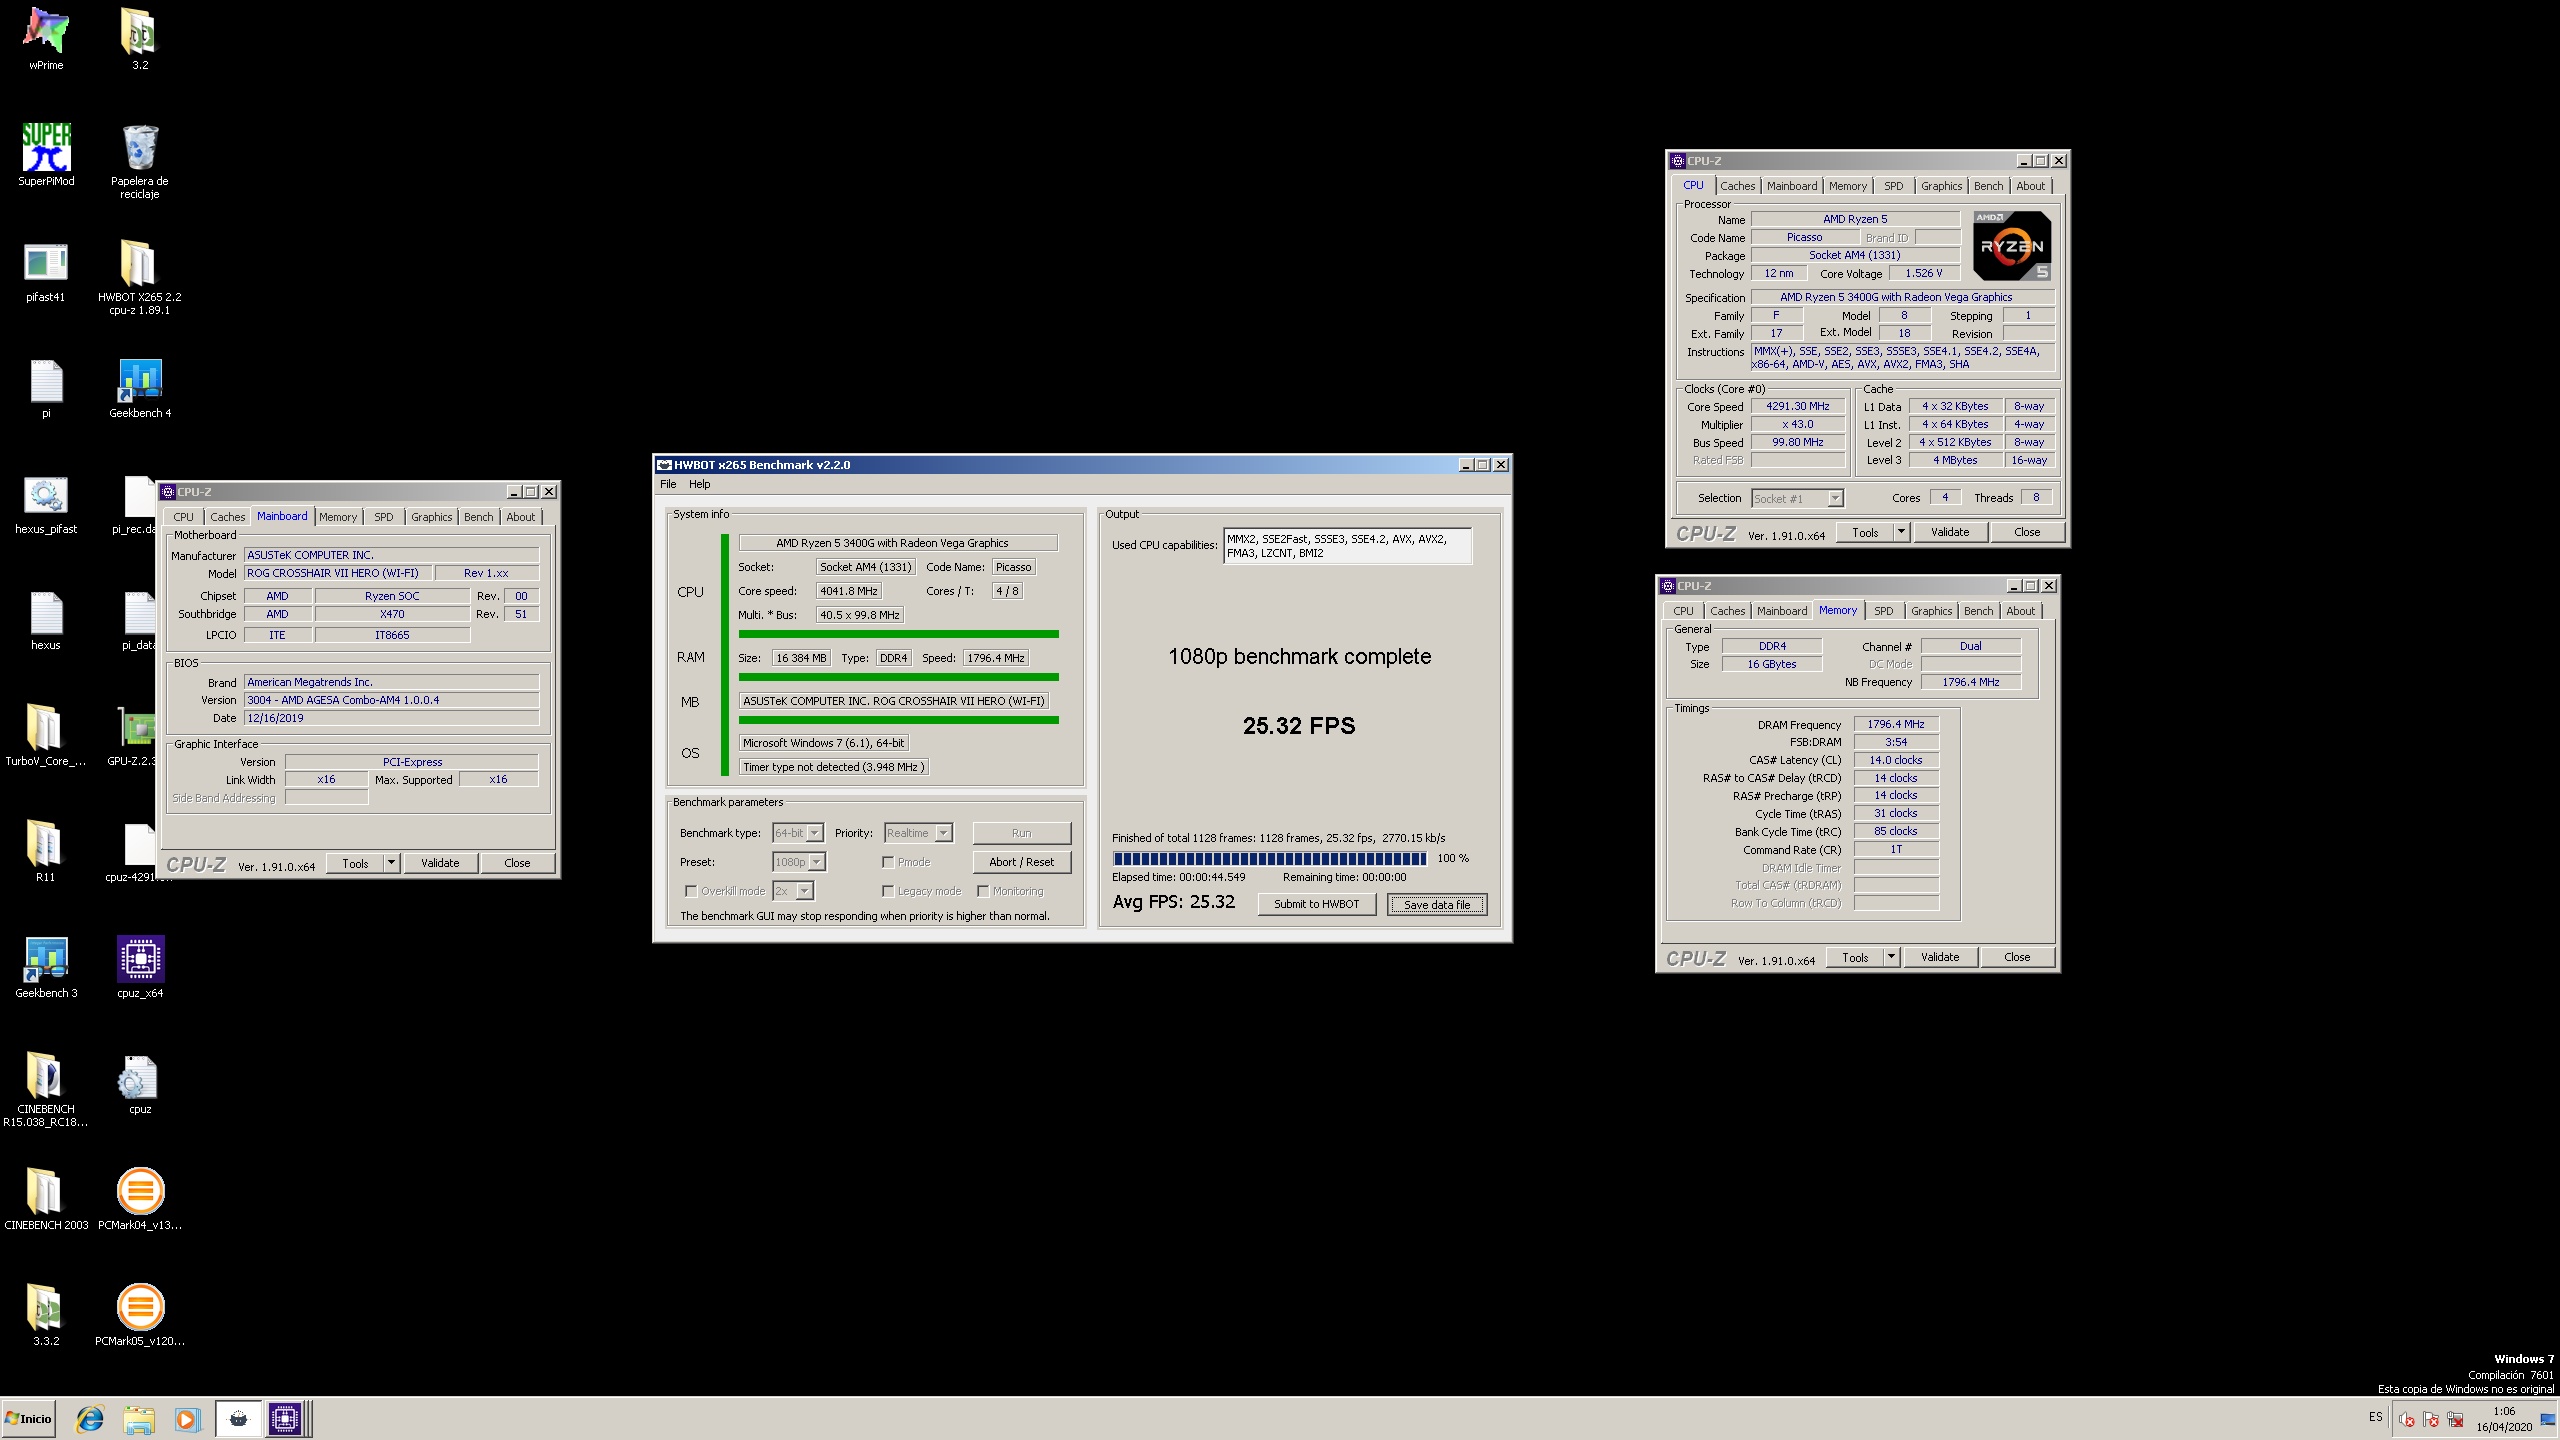Viewport: 2560px width, 1440px height.
Task: Toggle the Pmode checkbox
Action: 888,862
